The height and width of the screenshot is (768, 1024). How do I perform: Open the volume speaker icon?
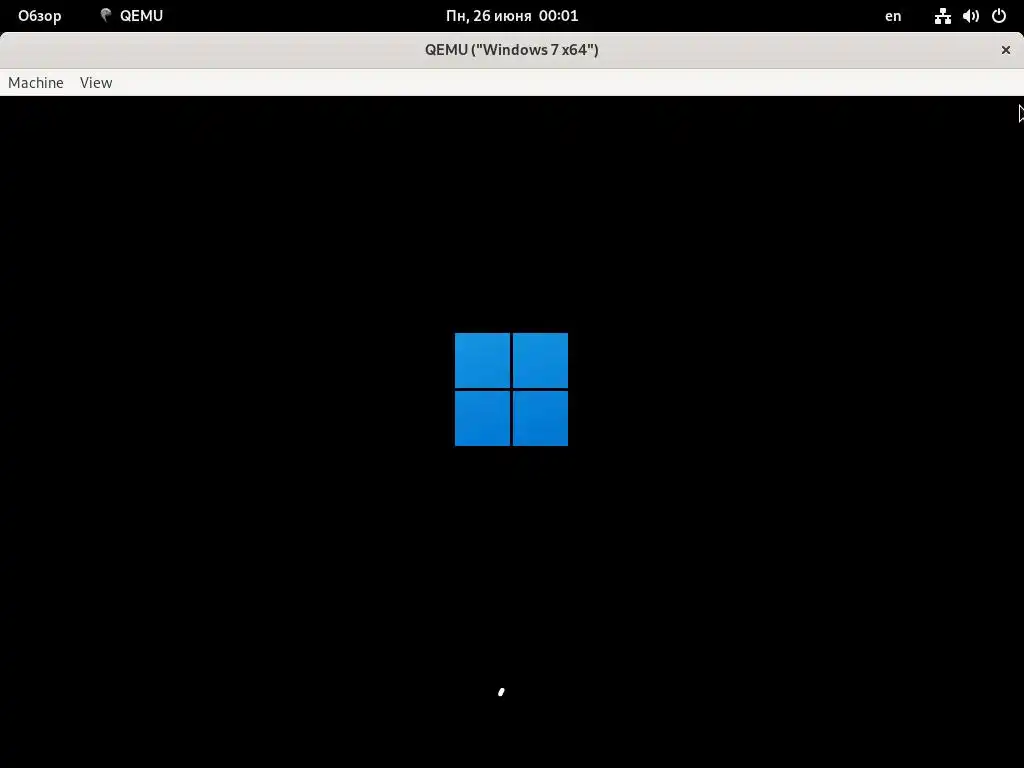[x=971, y=16]
